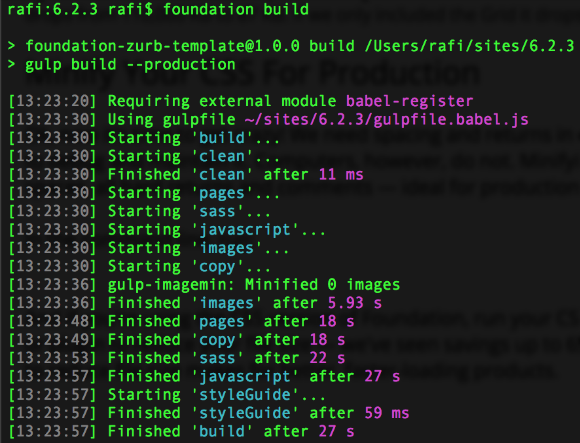
Task: Click the path '/Users/rafi/sites/6.2.3'
Action: click(469, 46)
